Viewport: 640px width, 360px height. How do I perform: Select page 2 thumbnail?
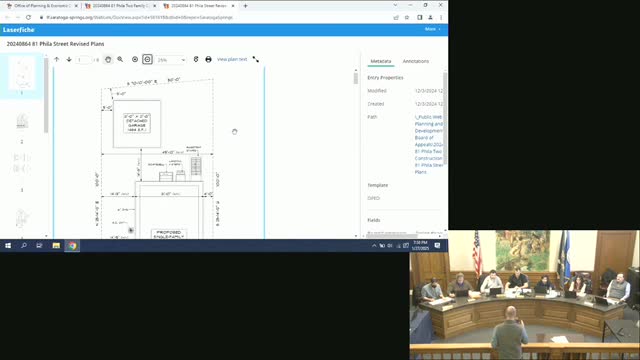pyautogui.click(x=22, y=121)
